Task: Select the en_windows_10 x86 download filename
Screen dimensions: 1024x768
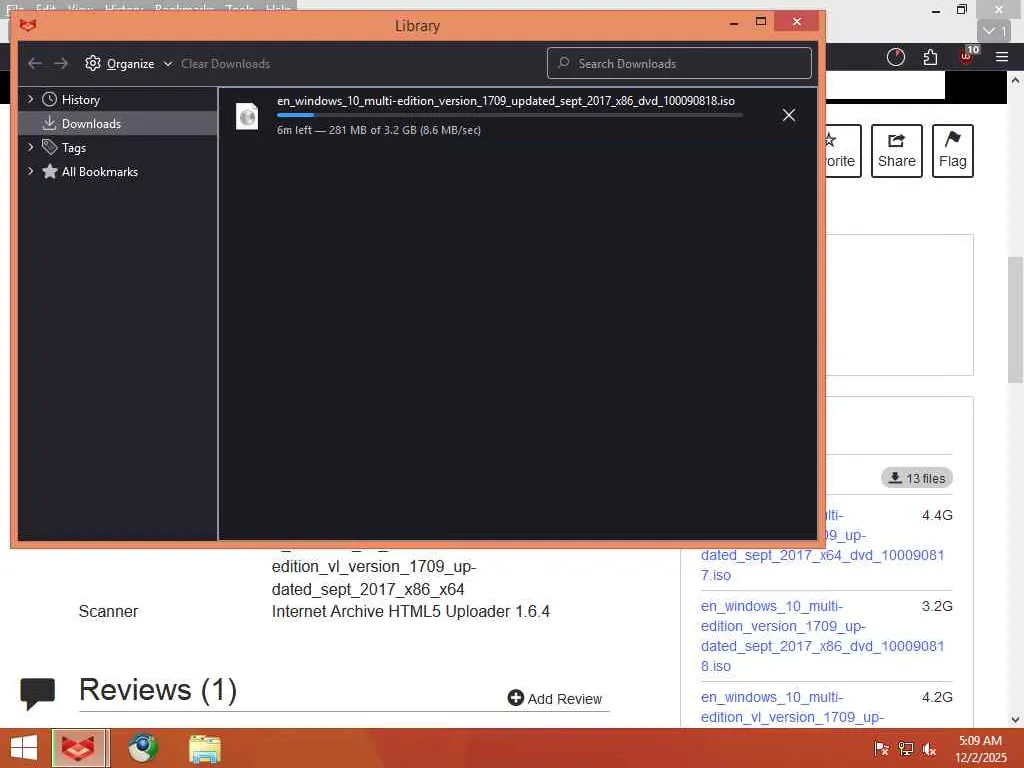Action: coord(505,101)
